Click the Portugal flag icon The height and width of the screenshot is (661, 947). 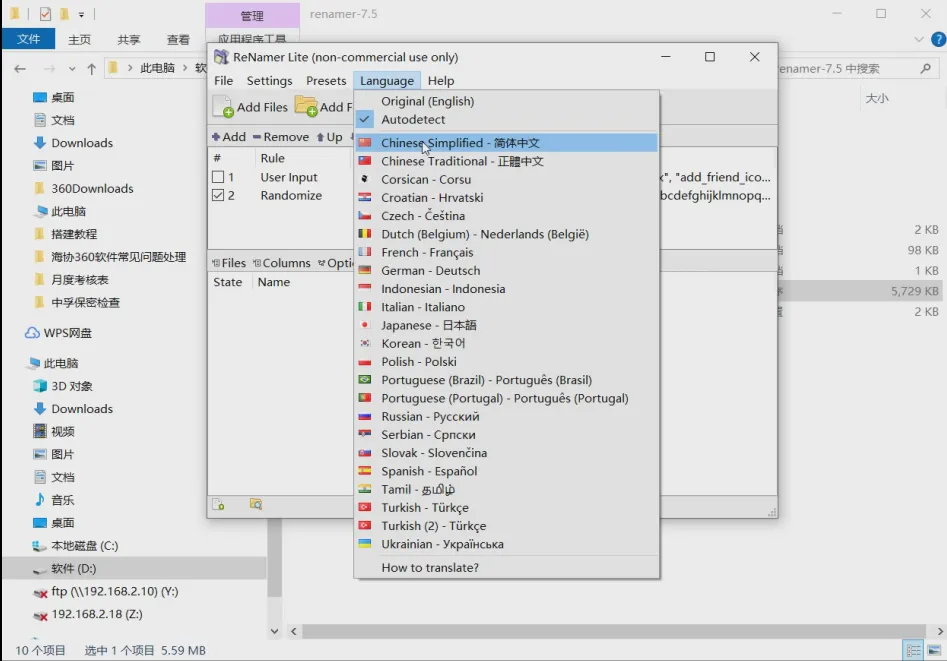coord(364,398)
